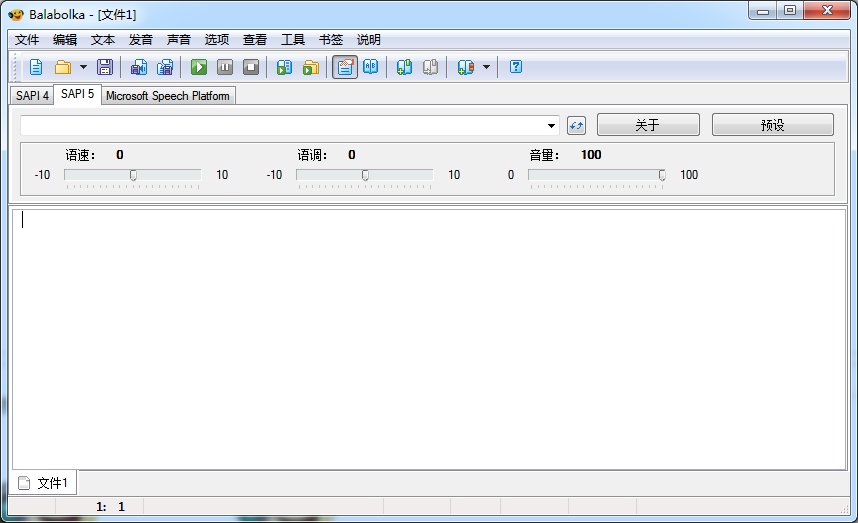
Task: Click the AB dictionary book icon
Action: [x=370, y=67]
